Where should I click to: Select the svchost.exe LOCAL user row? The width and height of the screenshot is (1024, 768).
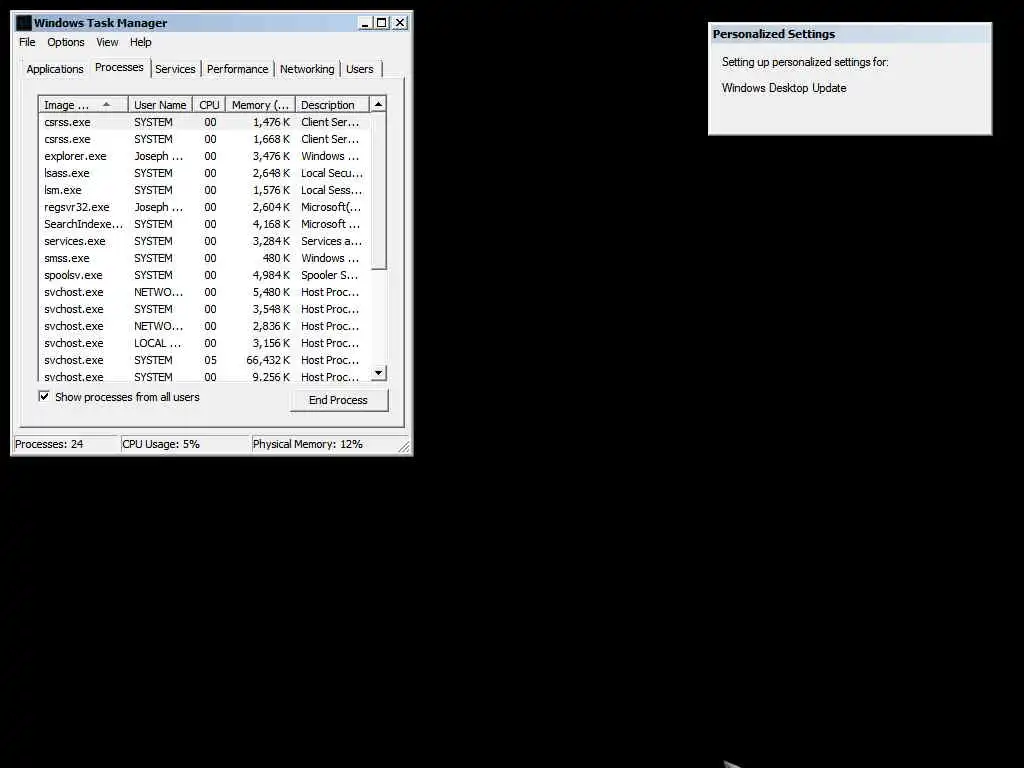click(204, 343)
